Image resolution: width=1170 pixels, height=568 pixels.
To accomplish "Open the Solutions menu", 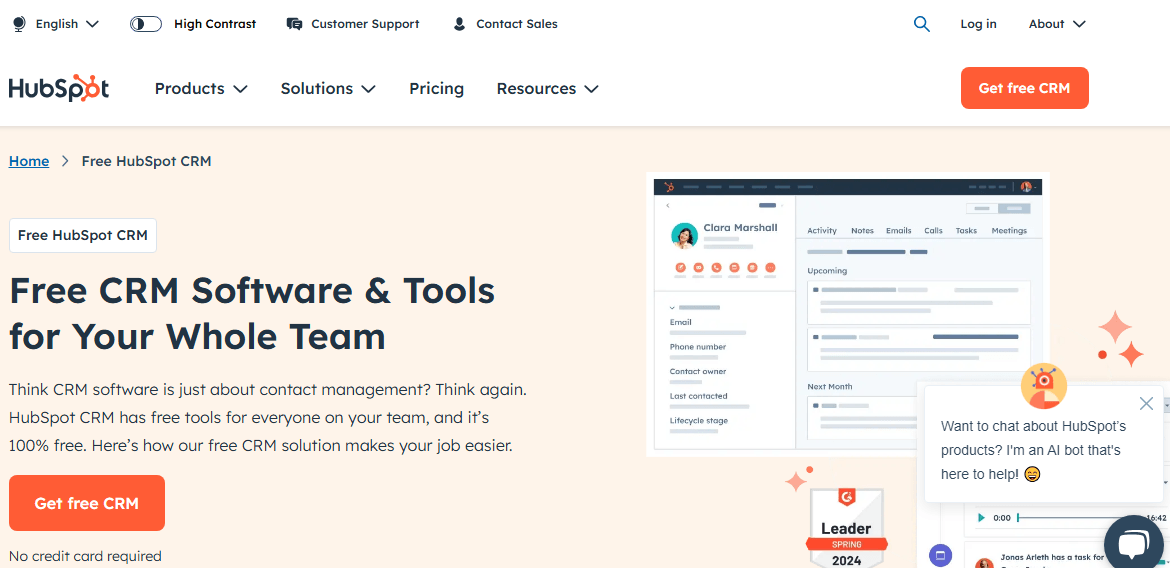I will click(x=328, y=88).
